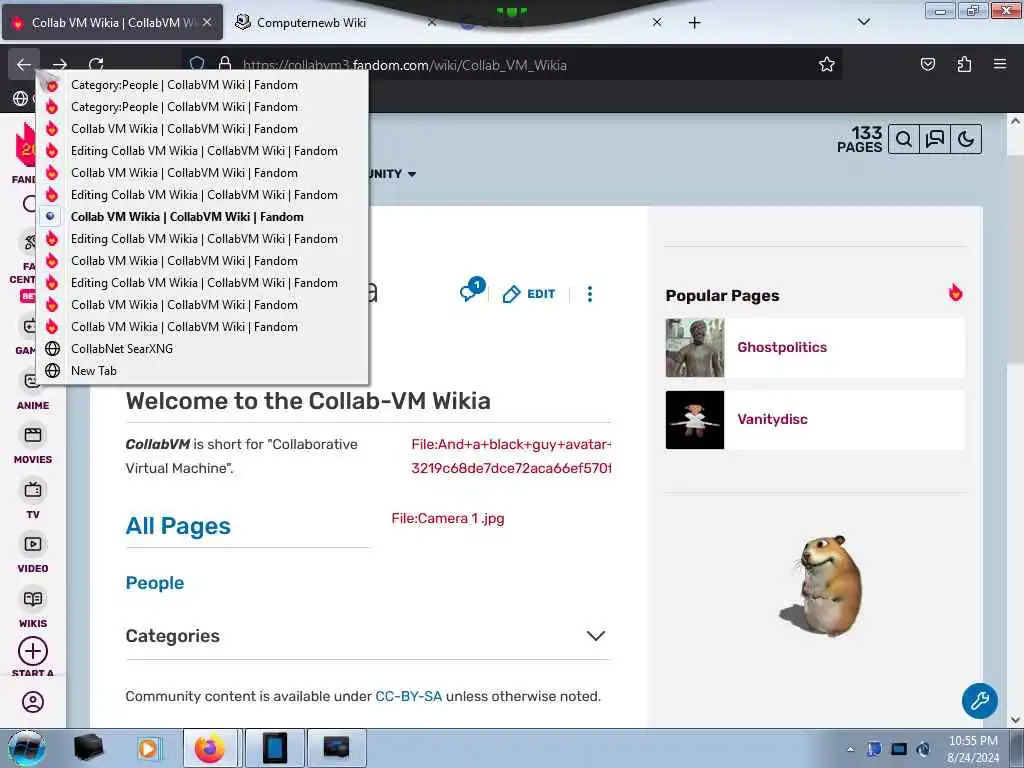Close the Collab VM Wikia tab
1024x768 pixels.
[x=207, y=23]
